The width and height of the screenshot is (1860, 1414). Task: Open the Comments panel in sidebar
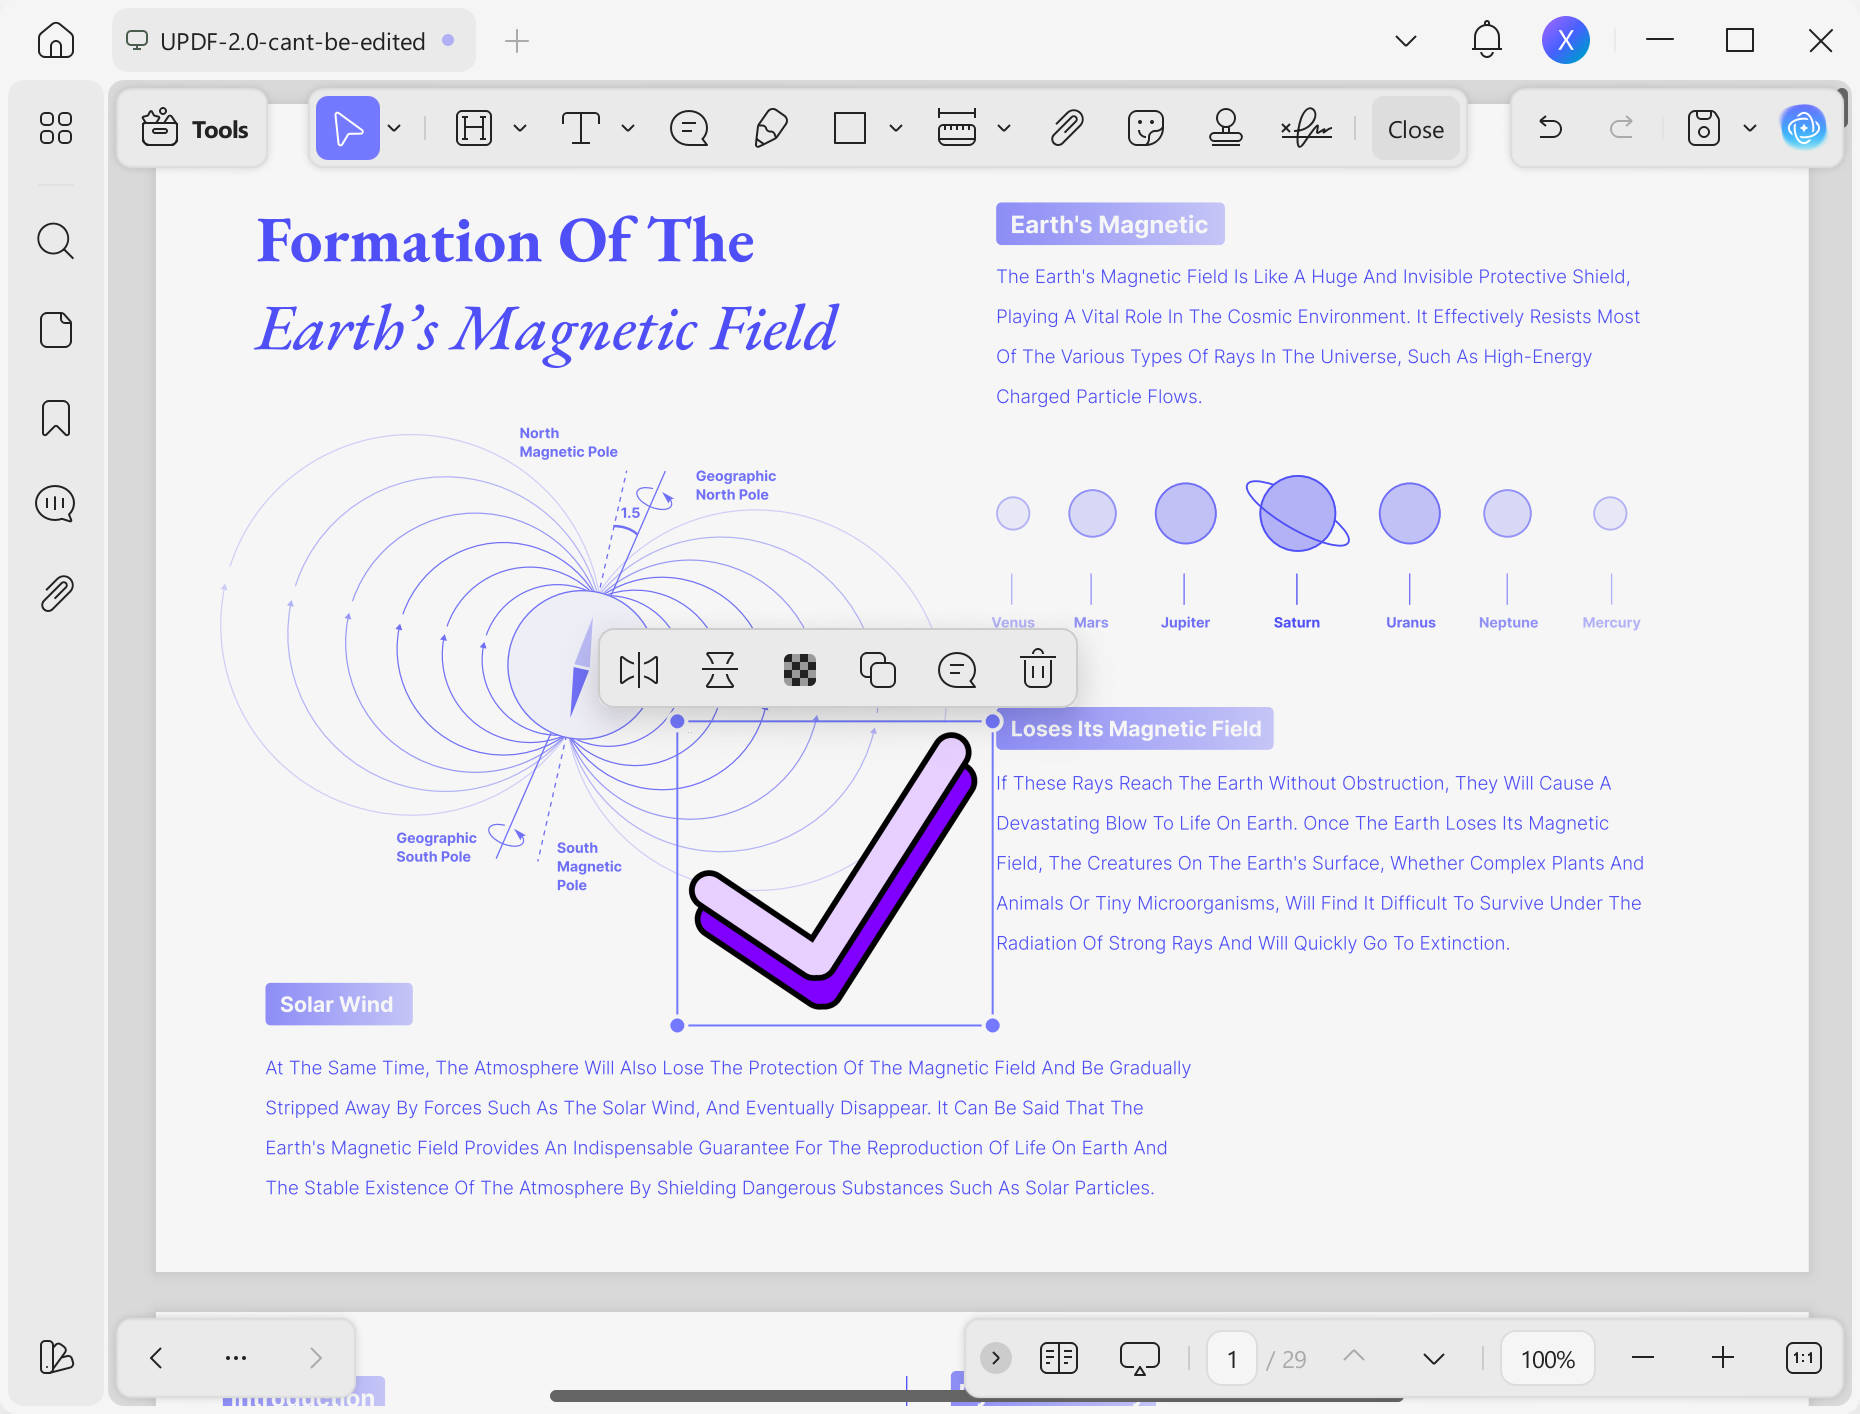tap(56, 503)
